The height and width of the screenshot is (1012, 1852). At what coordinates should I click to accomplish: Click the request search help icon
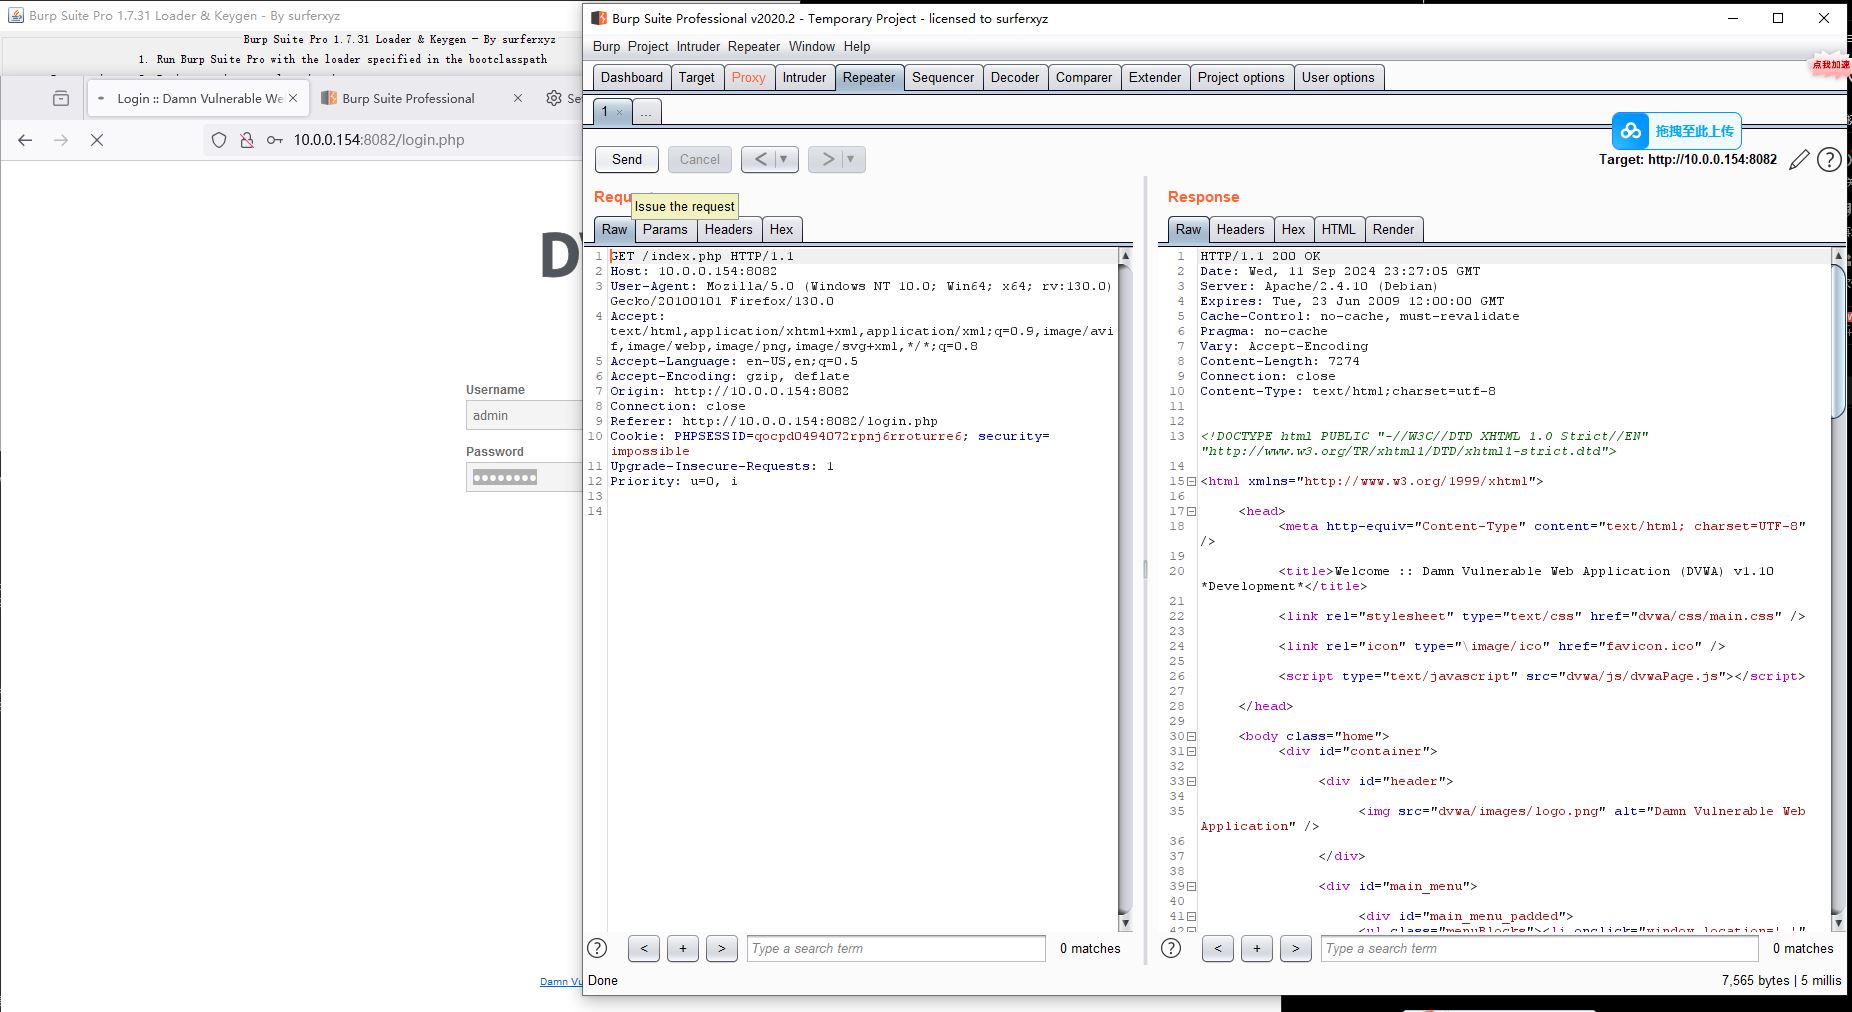(x=597, y=948)
